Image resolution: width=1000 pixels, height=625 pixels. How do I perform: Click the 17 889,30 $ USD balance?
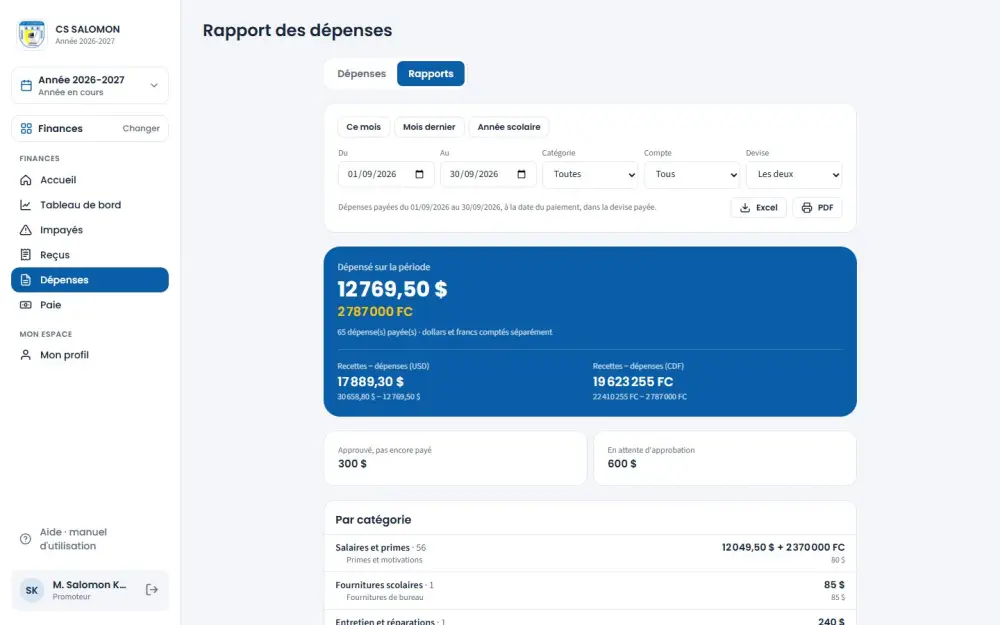tap(371, 381)
